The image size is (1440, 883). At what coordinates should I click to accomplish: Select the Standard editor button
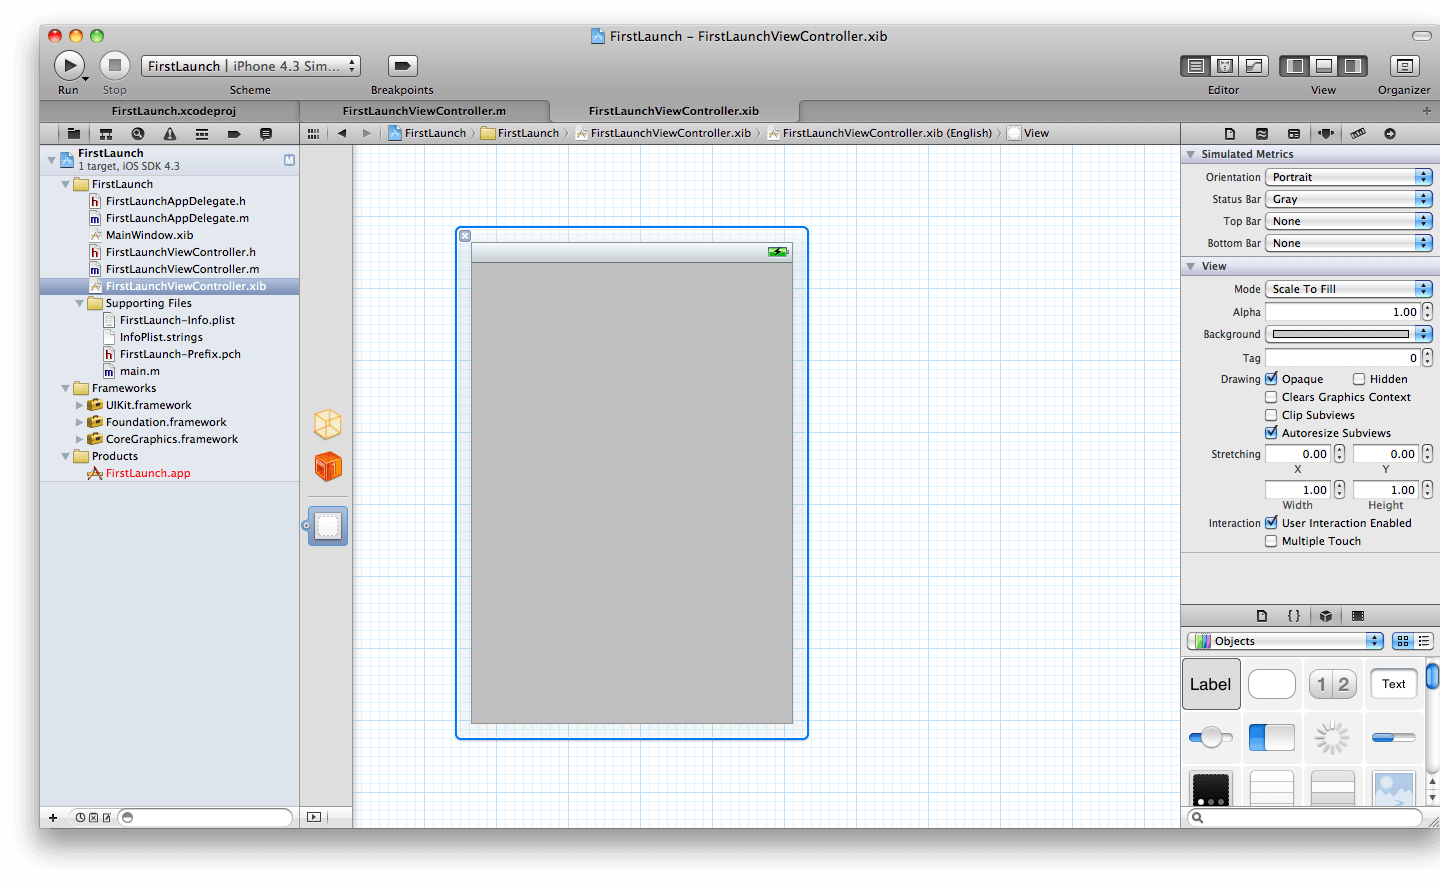pos(1195,66)
